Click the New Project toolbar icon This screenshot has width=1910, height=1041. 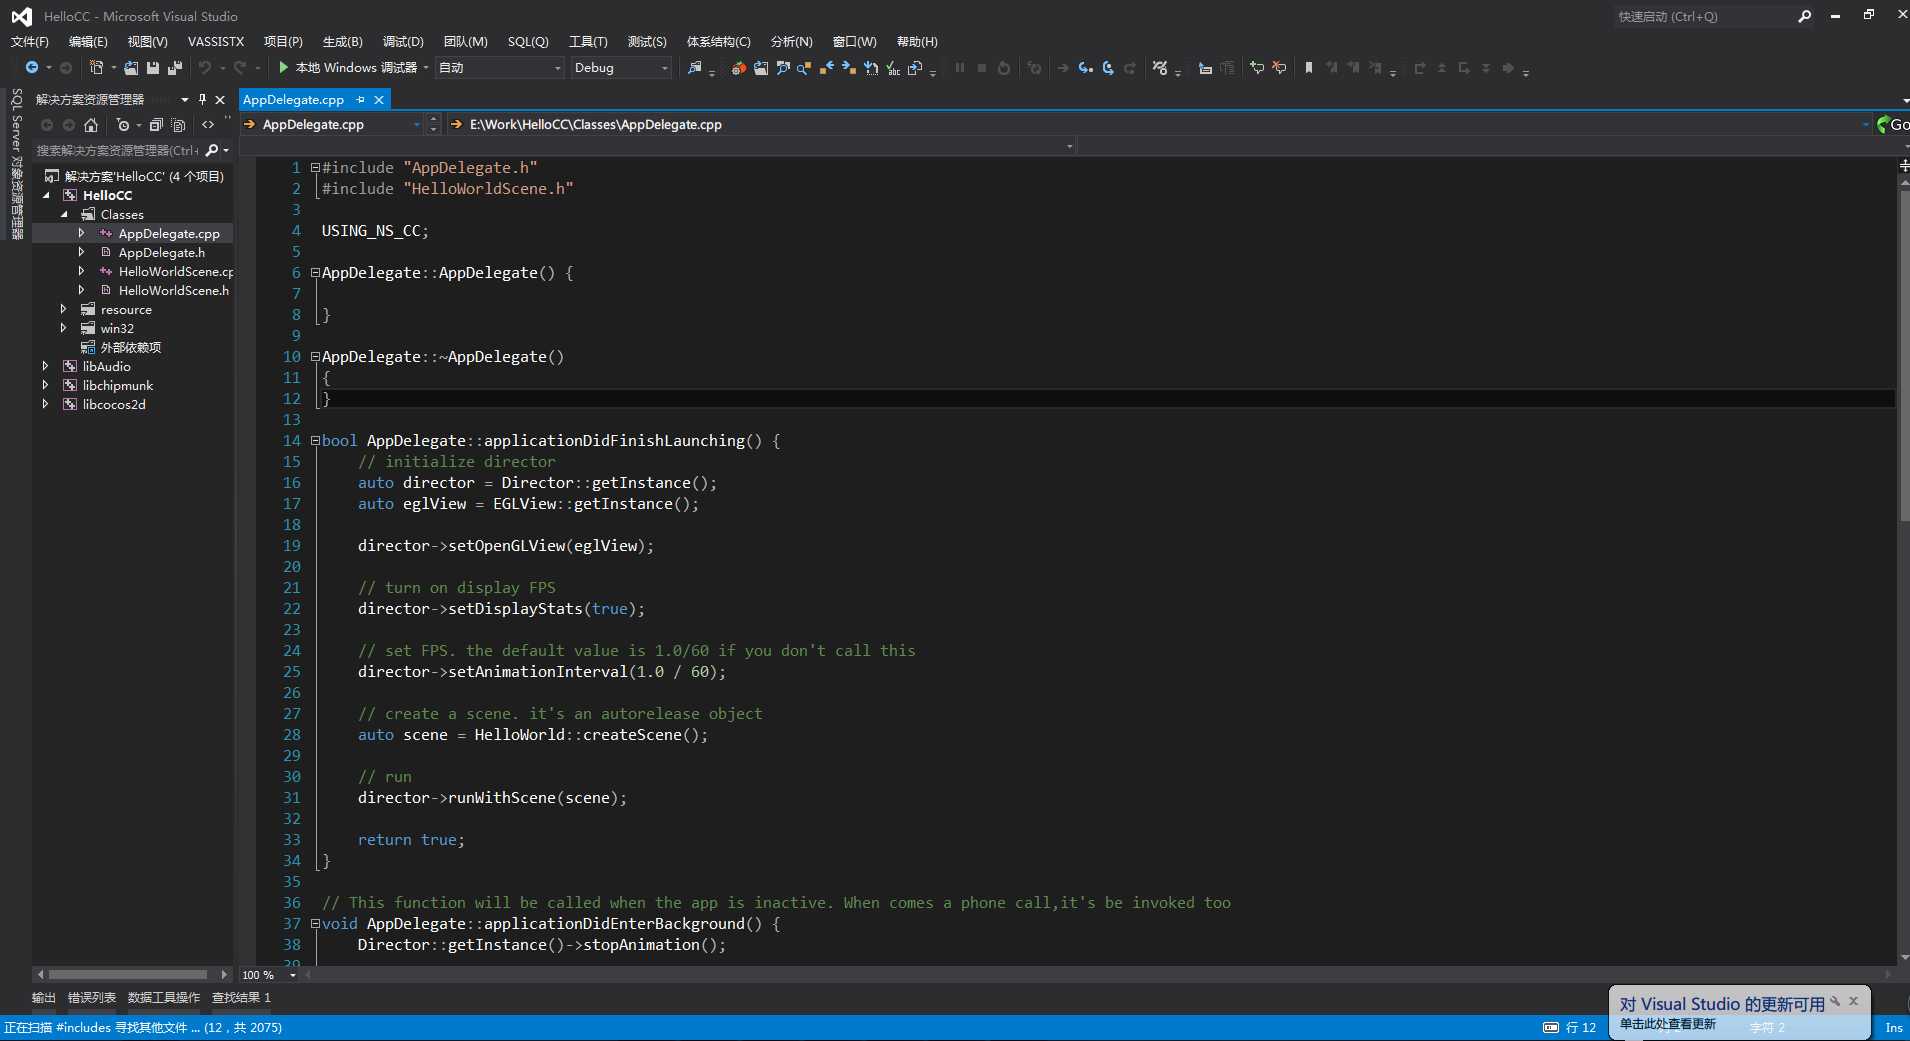coord(96,68)
